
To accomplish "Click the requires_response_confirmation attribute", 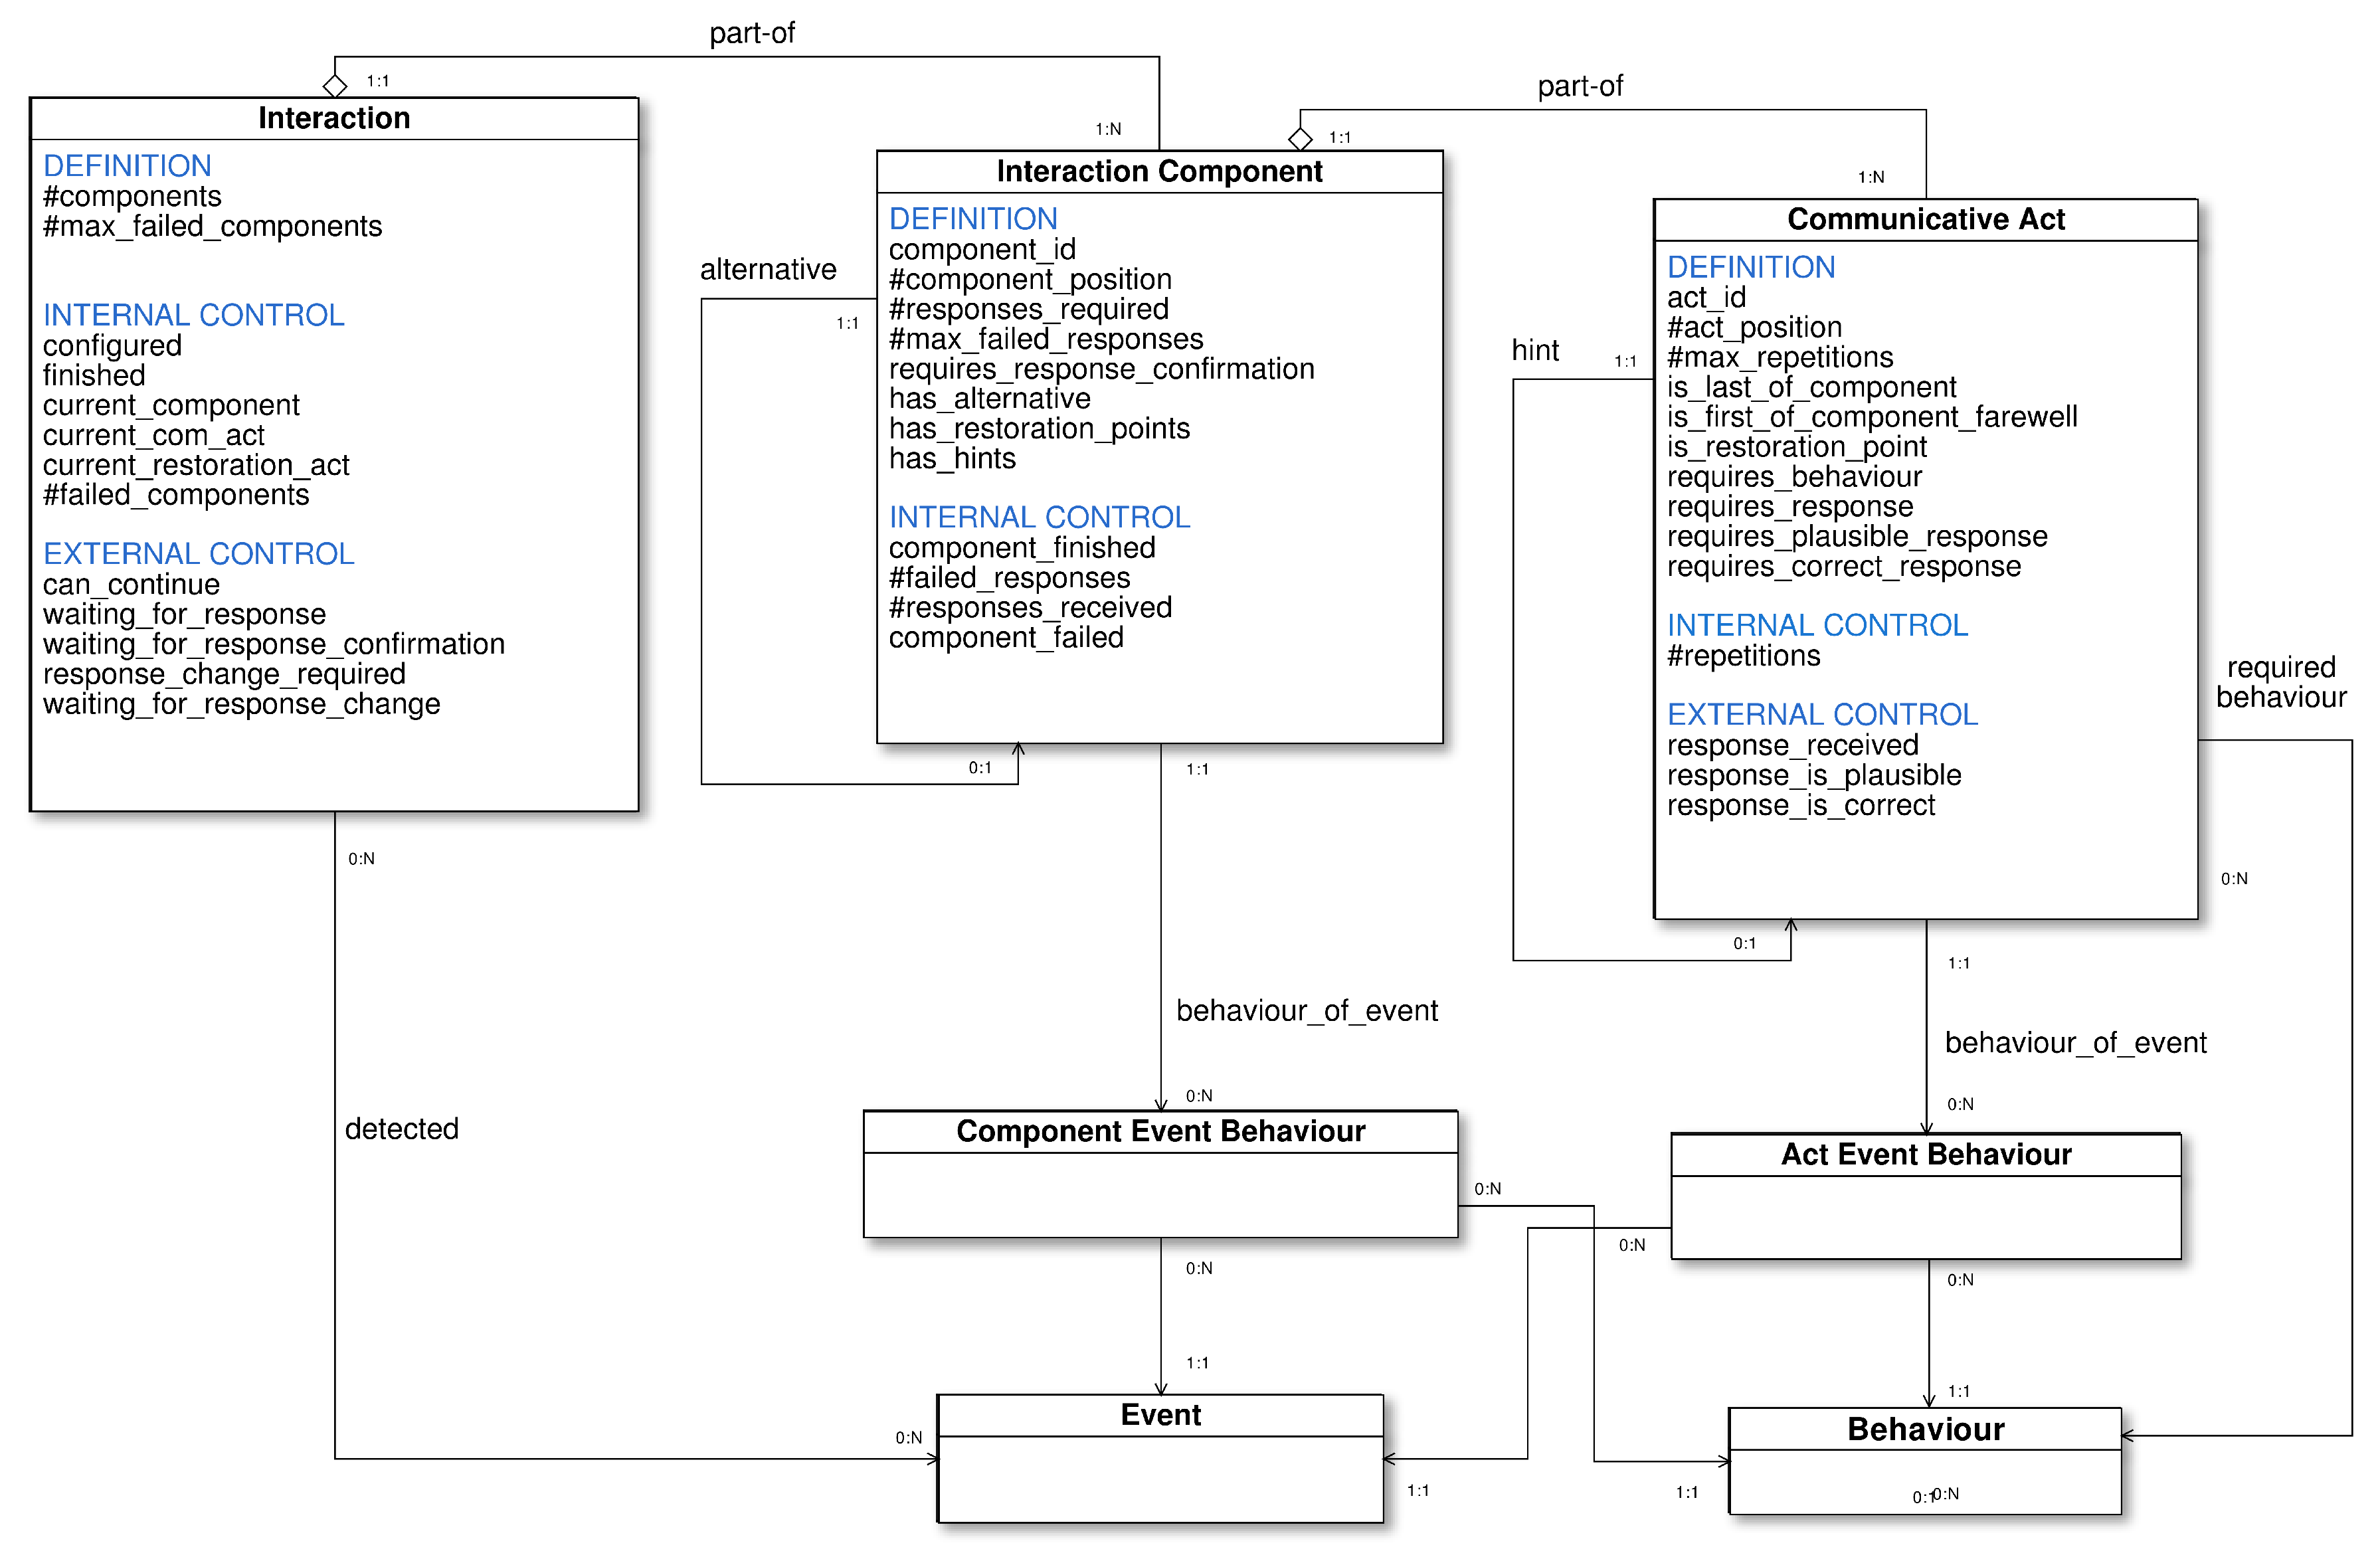I will tap(1101, 369).
